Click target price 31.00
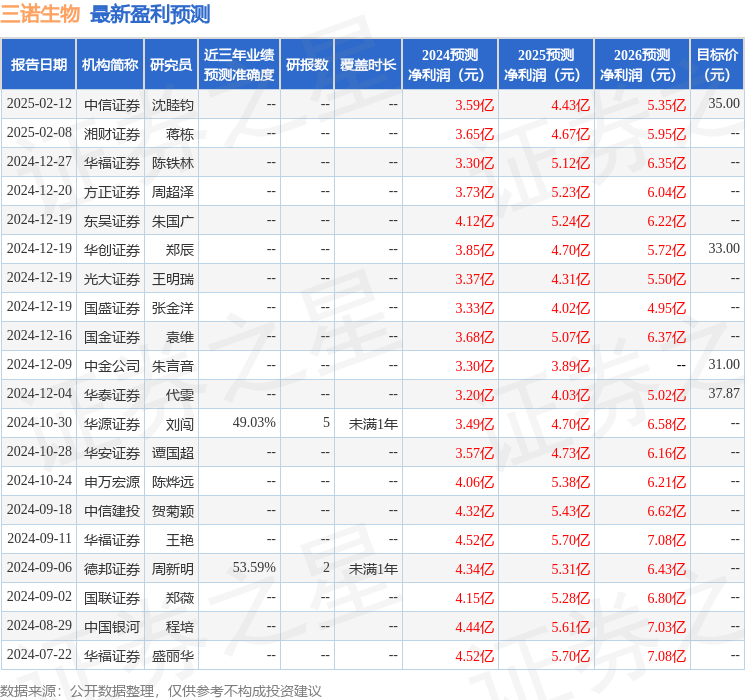This screenshot has width=745, height=700. click(724, 364)
